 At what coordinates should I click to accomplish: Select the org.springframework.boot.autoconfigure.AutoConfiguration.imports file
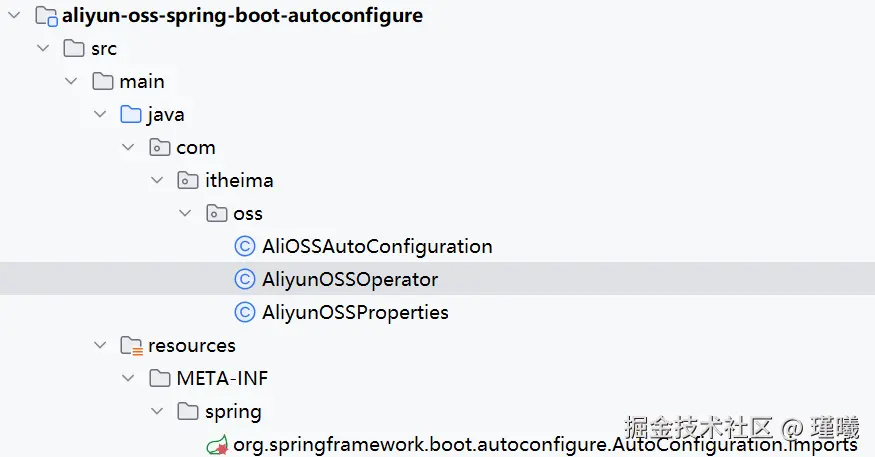click(545, 444)
